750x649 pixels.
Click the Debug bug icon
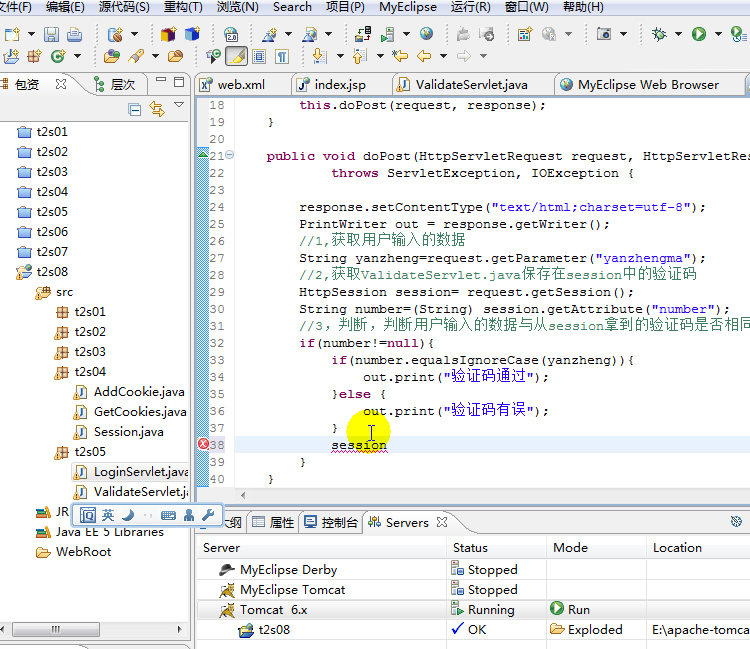[659, 34]
